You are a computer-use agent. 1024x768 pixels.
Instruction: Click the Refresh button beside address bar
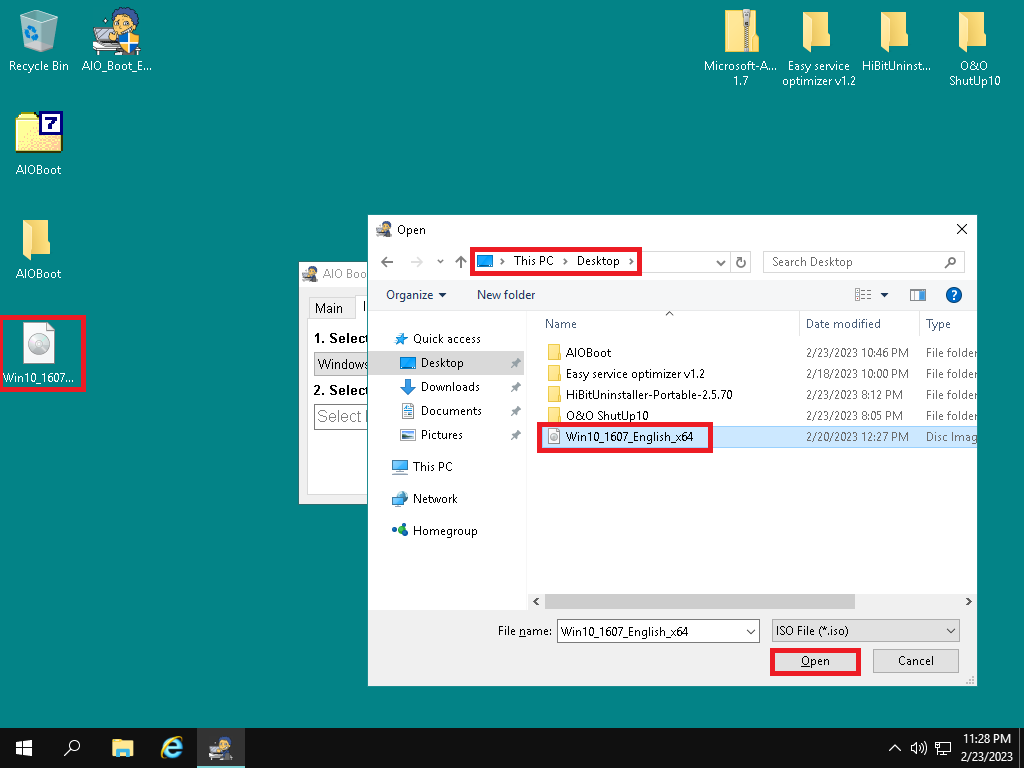pyautogui.click(x=741, y=262)
